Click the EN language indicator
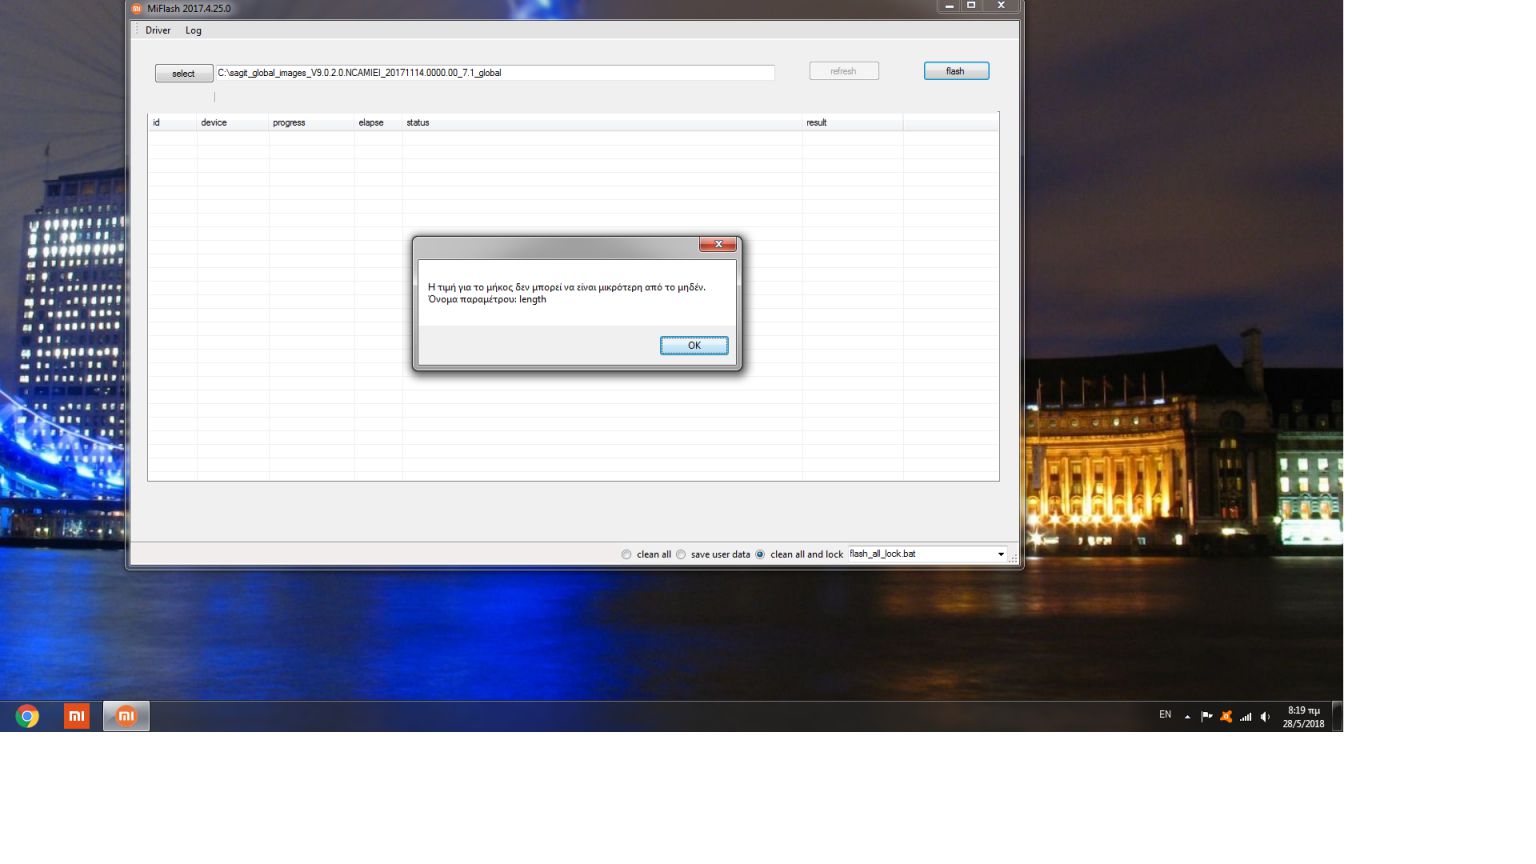Screen dimensions: 1536x864 pyautogui.click(x=1165, y=715)
